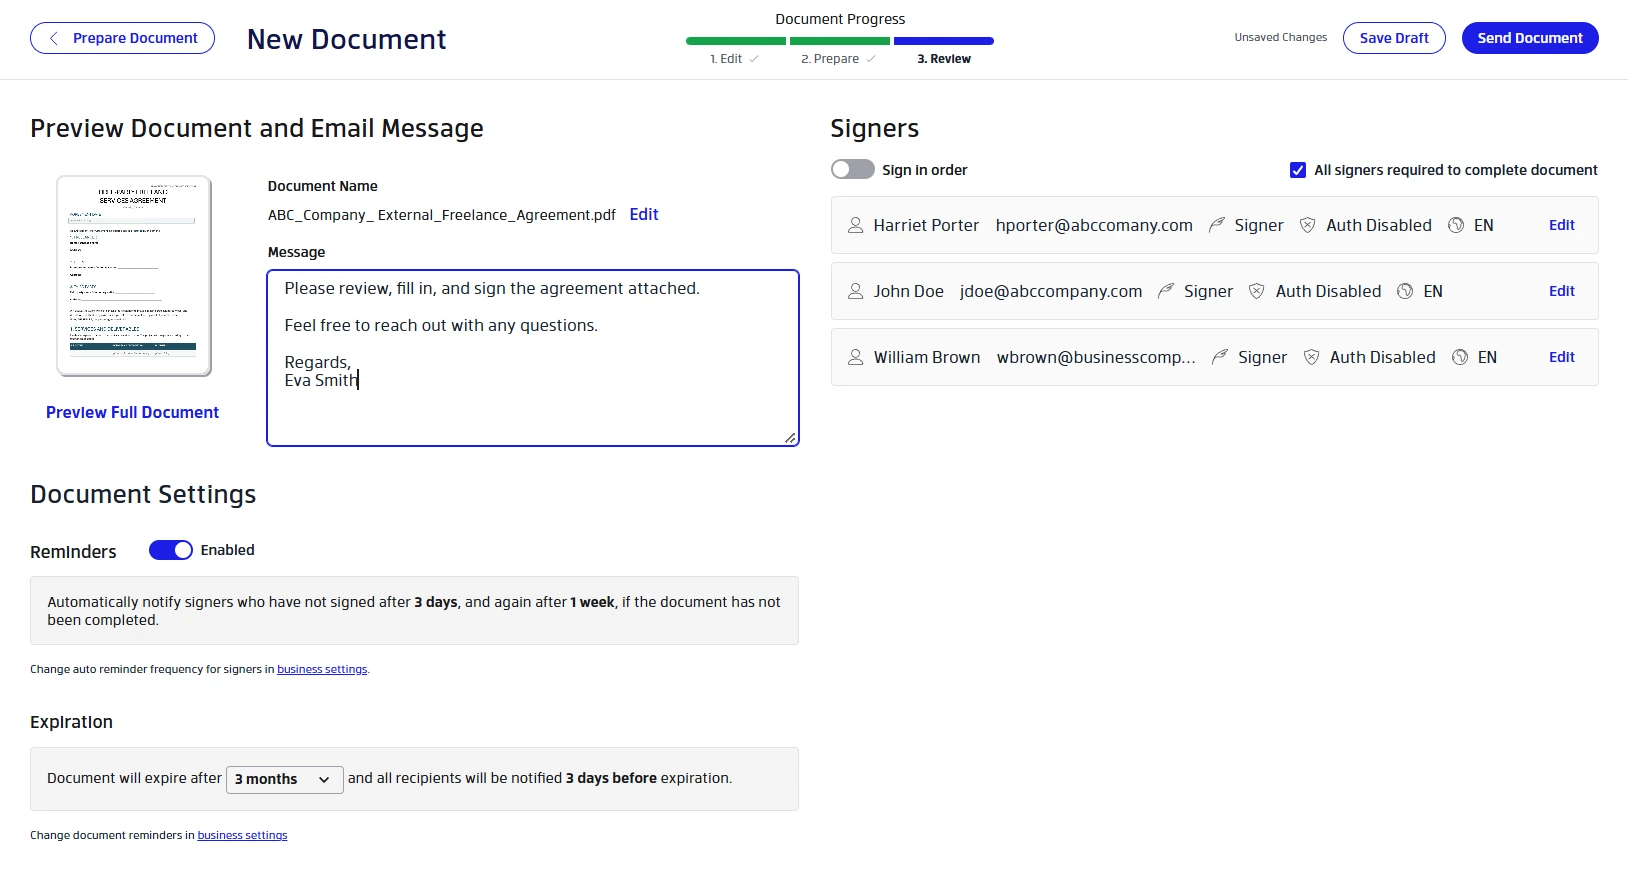Click the hporter@abccomany.com email
This screenshot has width=1628, height=873.
[1094, 225]
